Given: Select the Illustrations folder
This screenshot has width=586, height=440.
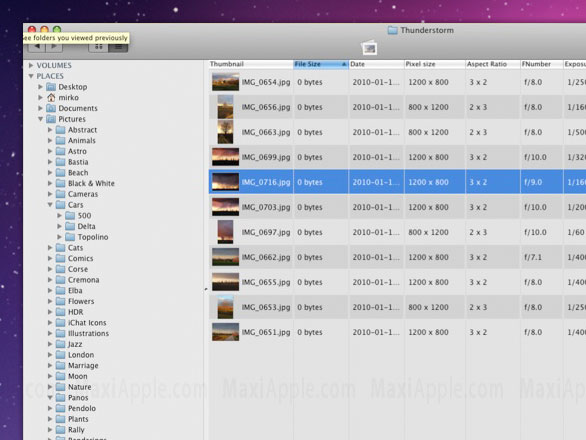Looking at the screenshot, I should click(88, 333).
